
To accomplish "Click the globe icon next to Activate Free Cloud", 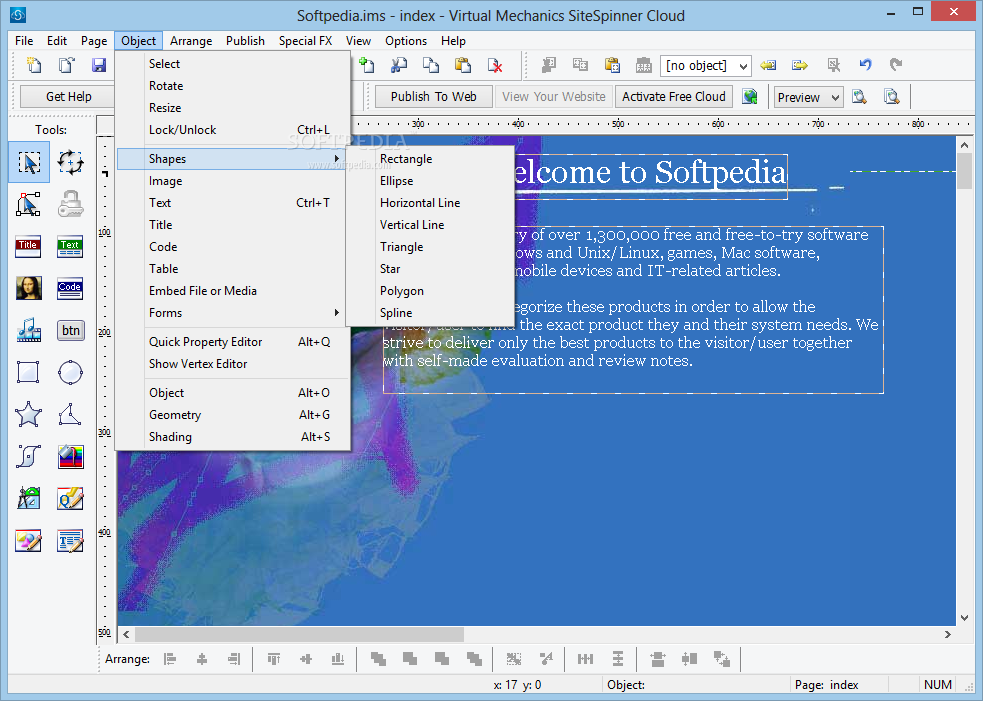I will [750, 97].
